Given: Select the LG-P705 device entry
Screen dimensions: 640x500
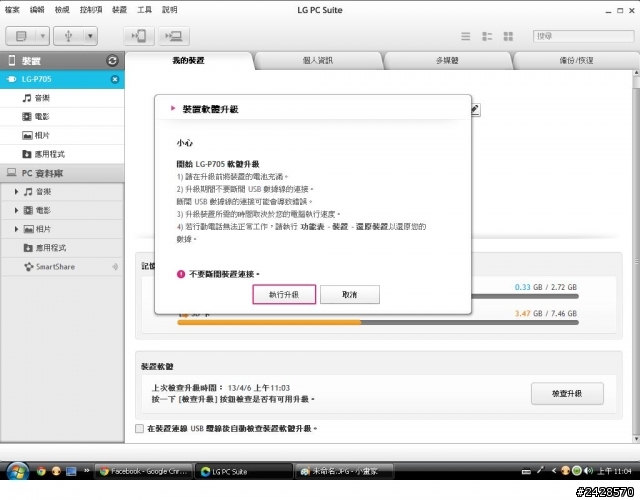Looking at the screenshot, I should pos(62,79).
